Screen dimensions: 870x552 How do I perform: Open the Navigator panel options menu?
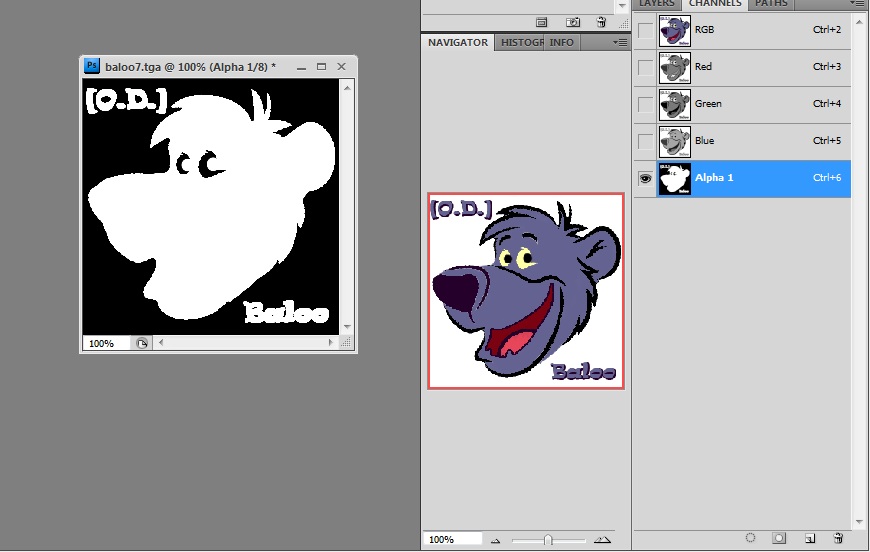(x=619, y=42)
